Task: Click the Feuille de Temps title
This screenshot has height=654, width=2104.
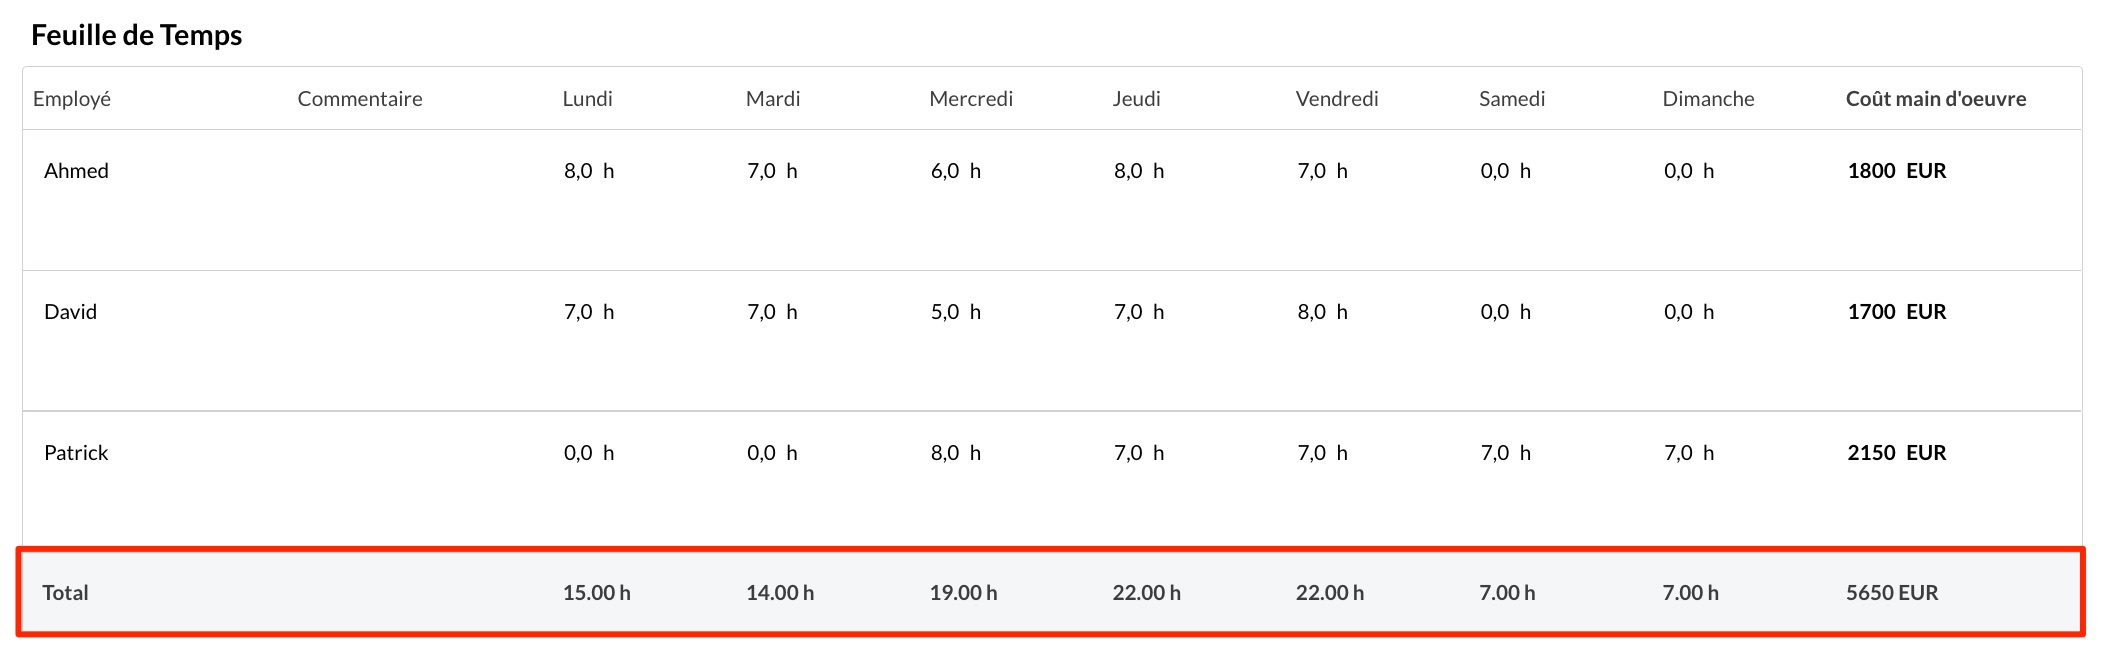Action: tap(137, 35)
